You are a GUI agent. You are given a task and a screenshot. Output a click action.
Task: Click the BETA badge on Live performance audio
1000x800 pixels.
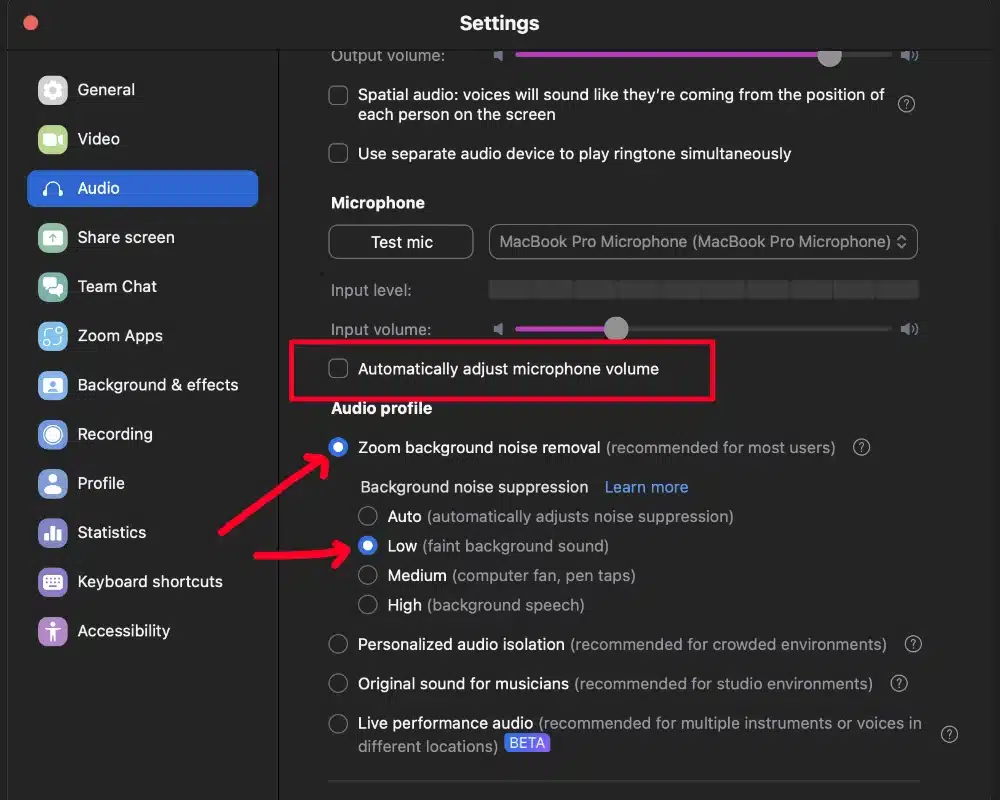(x=527, y=743)
